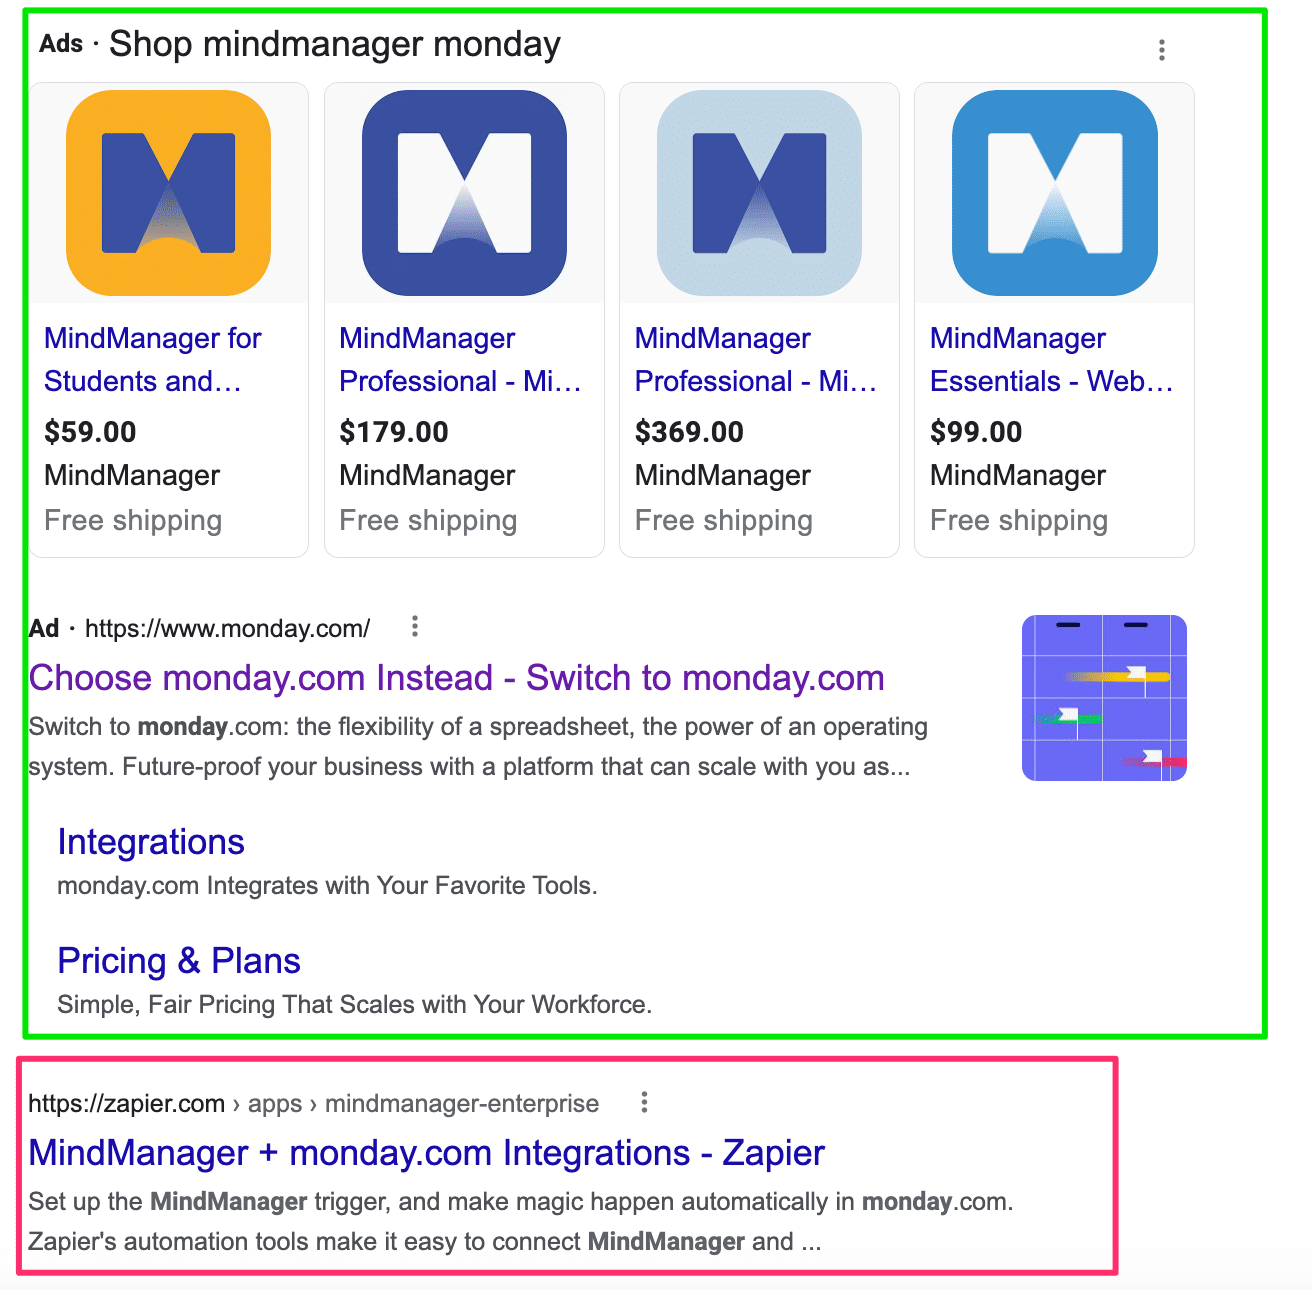Open the Integrations sitelink

151,842
